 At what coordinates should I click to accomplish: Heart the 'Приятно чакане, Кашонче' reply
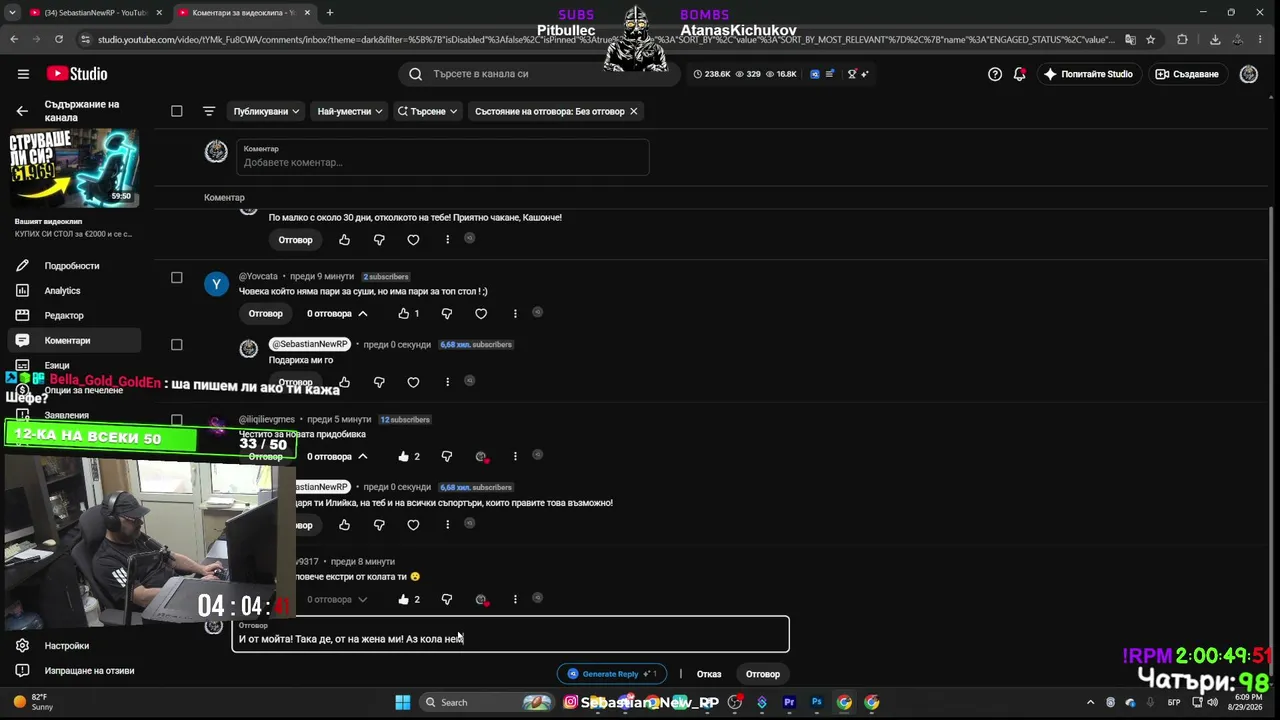coord(413,240)
